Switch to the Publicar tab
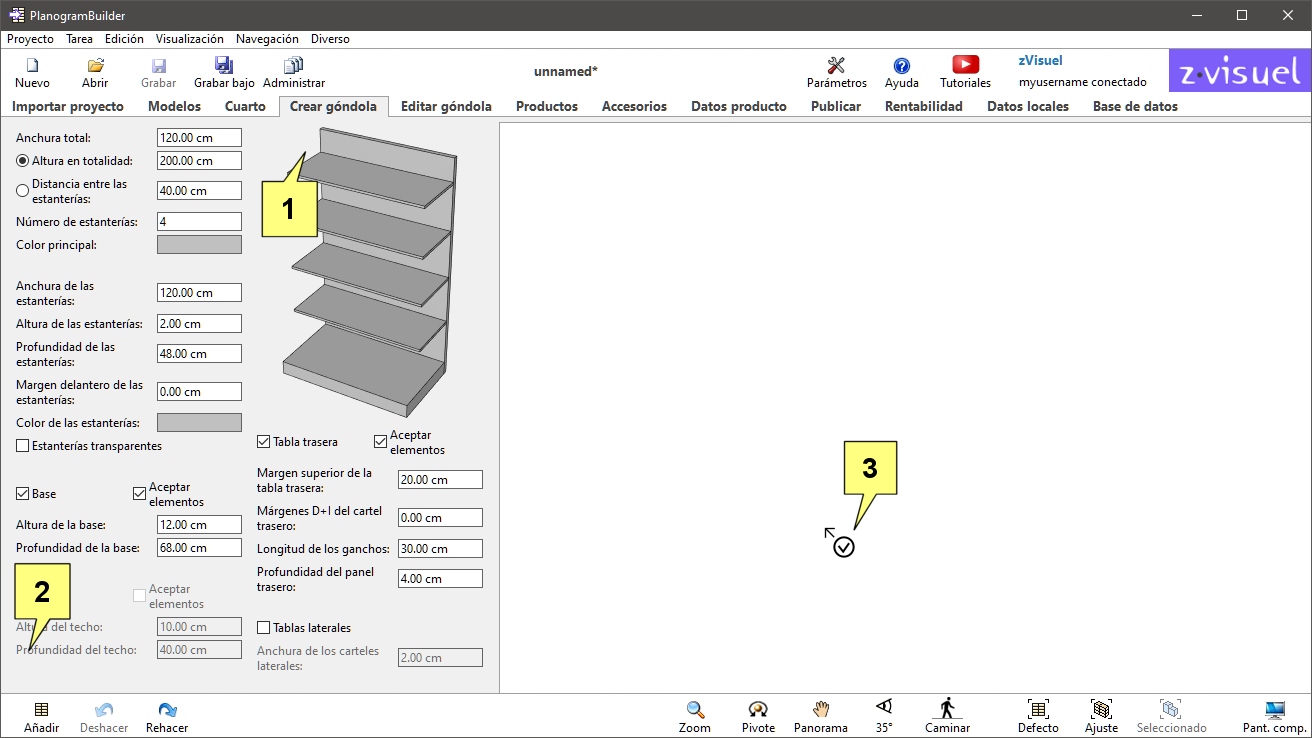Viewport: 1312px width, 738px height. (836, 106)
